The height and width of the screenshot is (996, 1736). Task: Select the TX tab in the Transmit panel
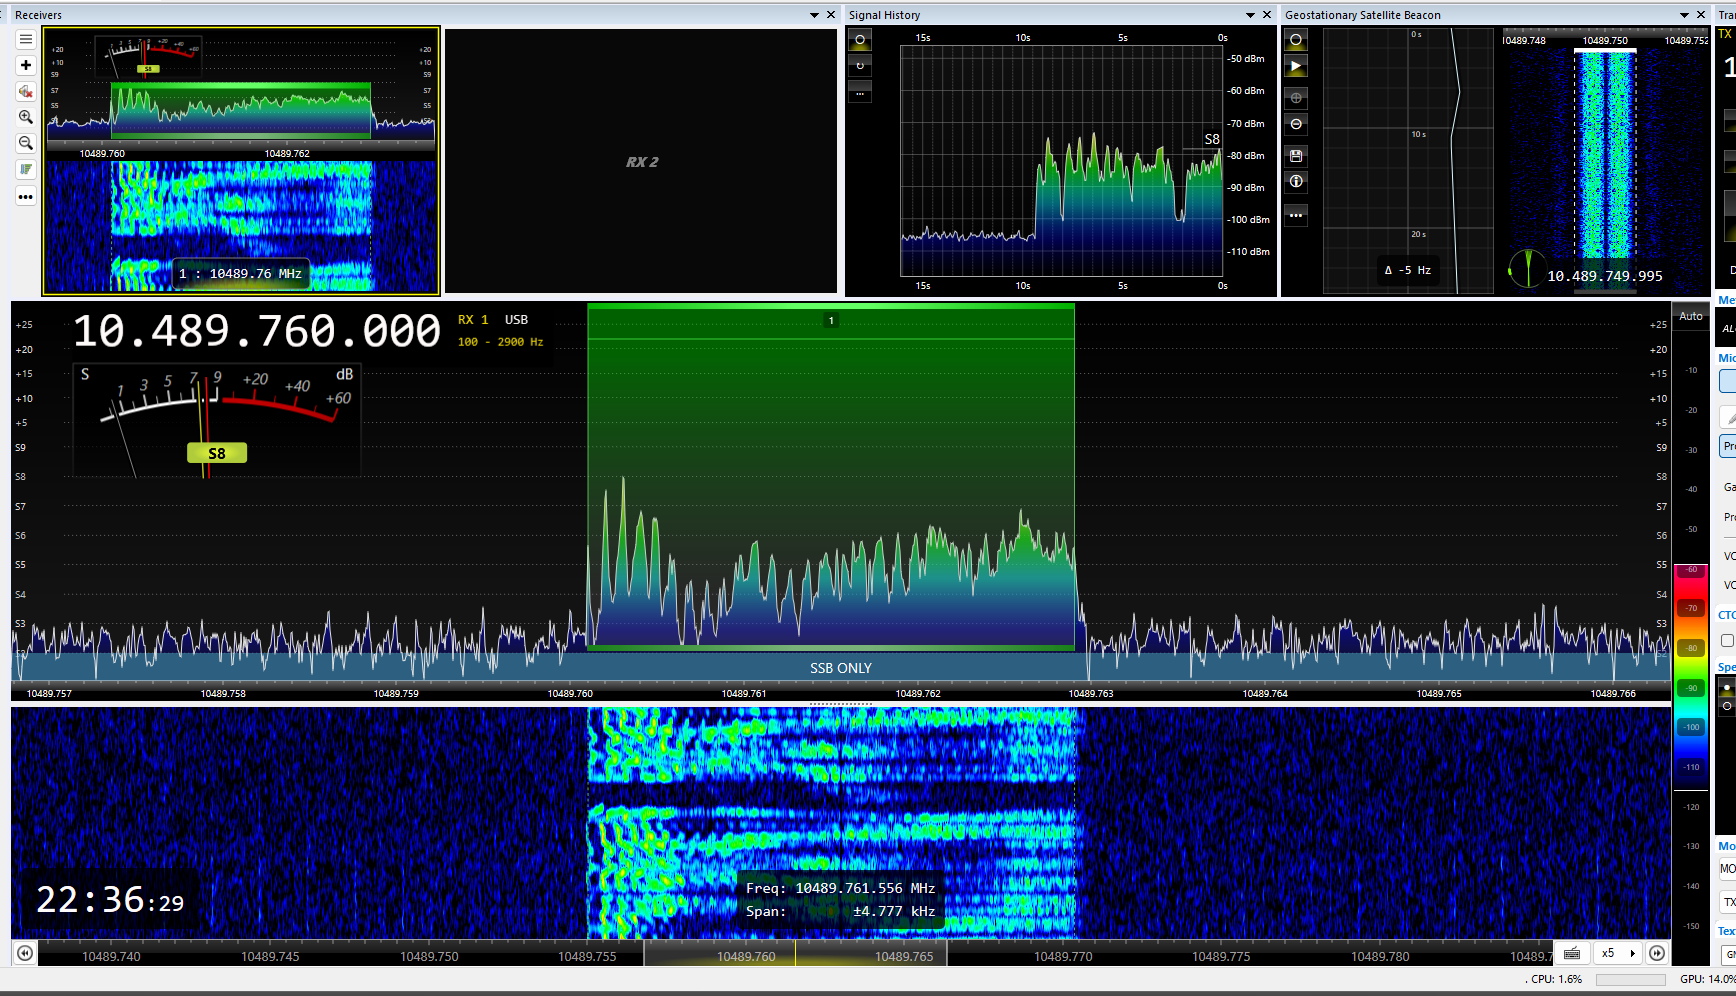(x=1725, y=33)
